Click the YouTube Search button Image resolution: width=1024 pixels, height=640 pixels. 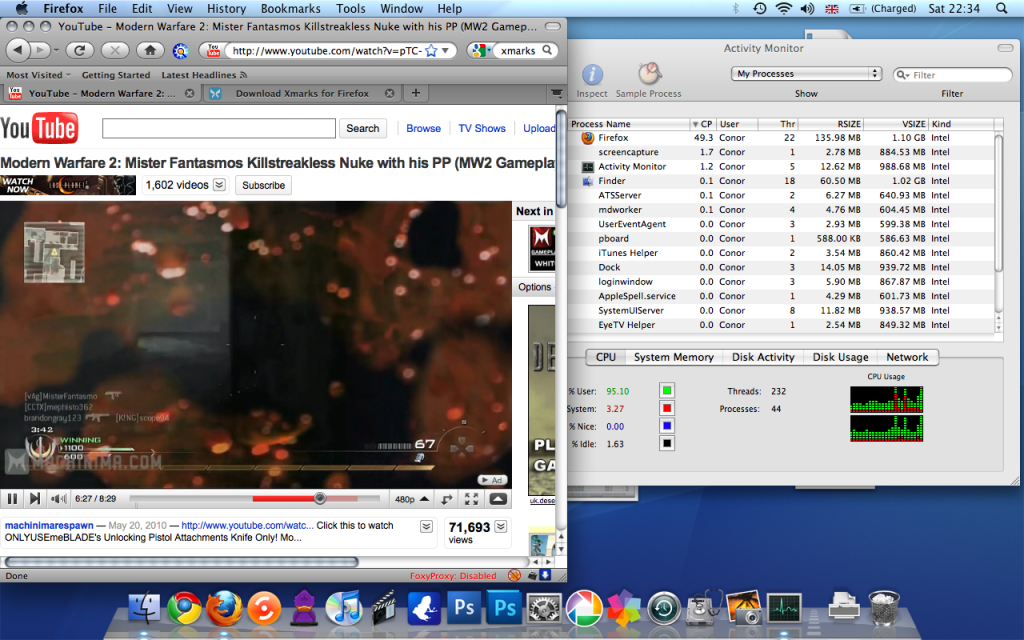coord(362,129)
